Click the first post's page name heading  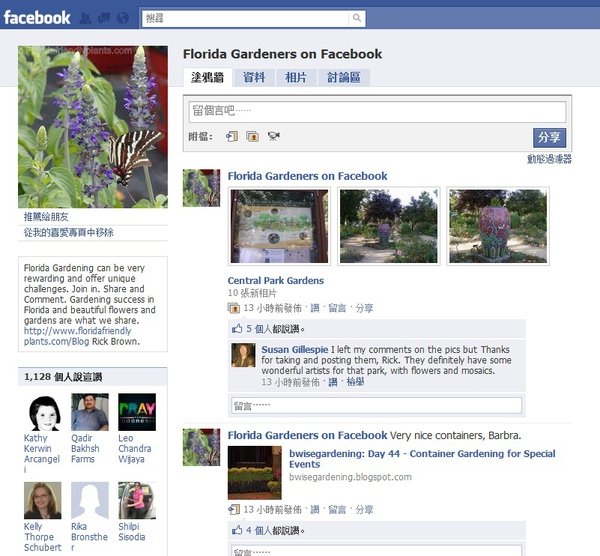[x=307, y=176]
